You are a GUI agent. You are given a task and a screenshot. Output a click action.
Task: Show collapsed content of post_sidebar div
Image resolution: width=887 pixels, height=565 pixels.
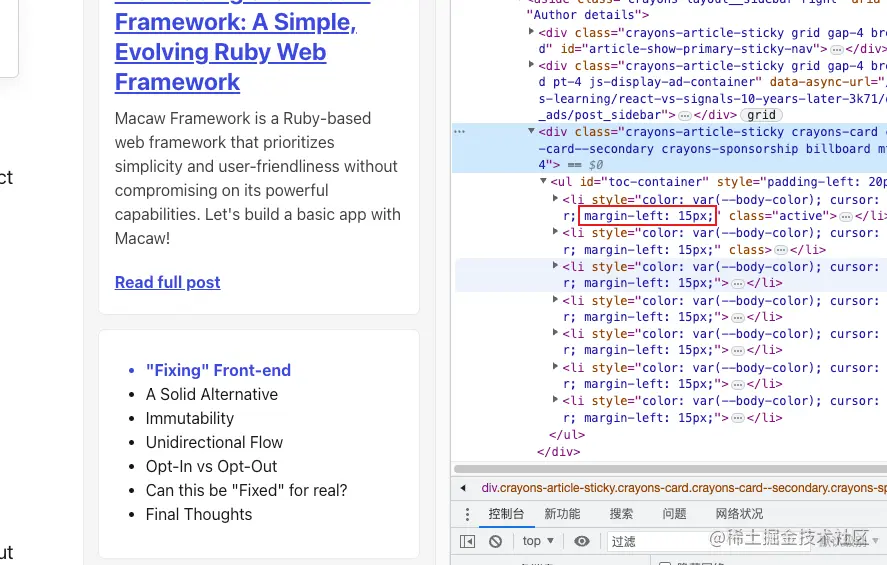tap(684, 115)
